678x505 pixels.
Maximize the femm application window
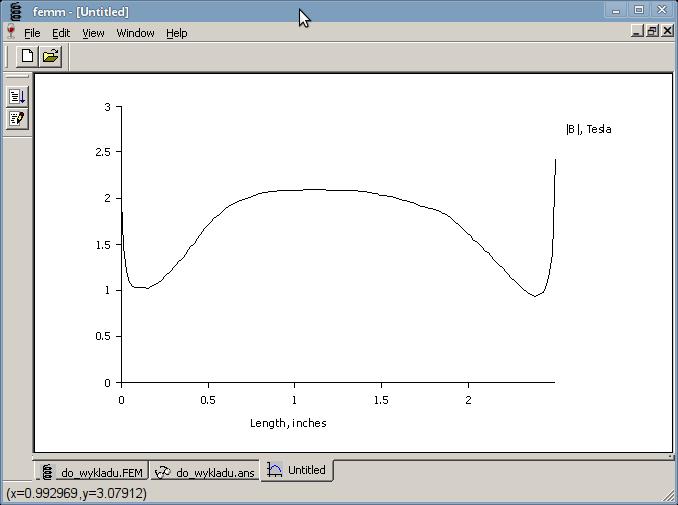click(x=639, y=11)
